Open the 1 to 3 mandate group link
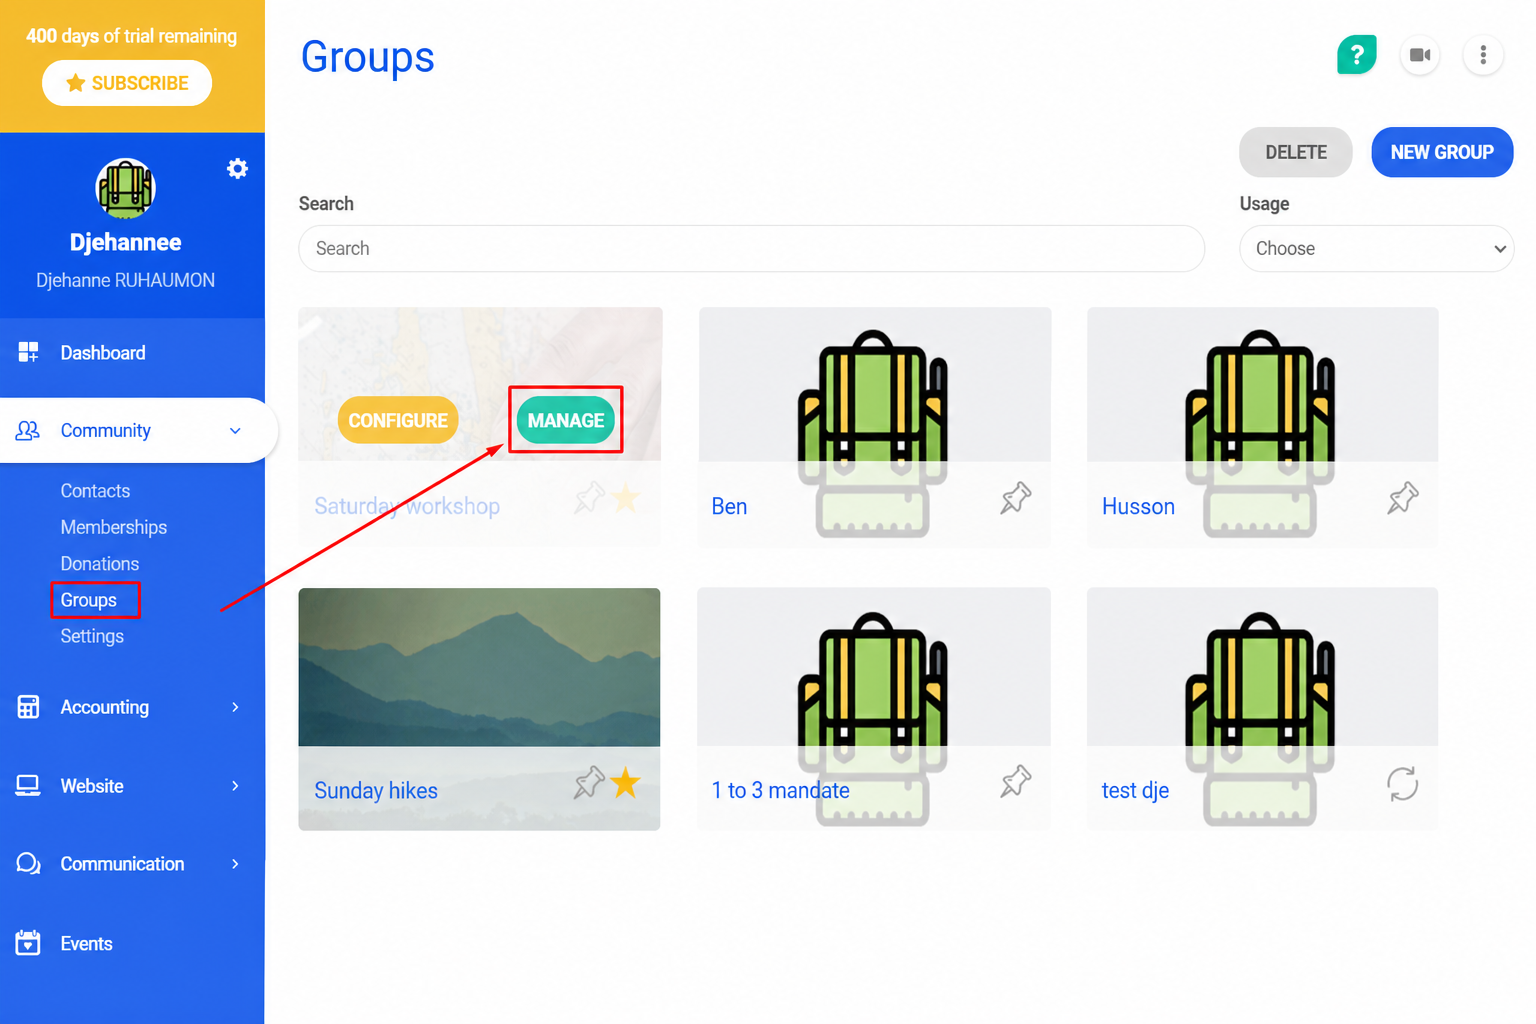1536x1024 pixels. click(780, 790)
